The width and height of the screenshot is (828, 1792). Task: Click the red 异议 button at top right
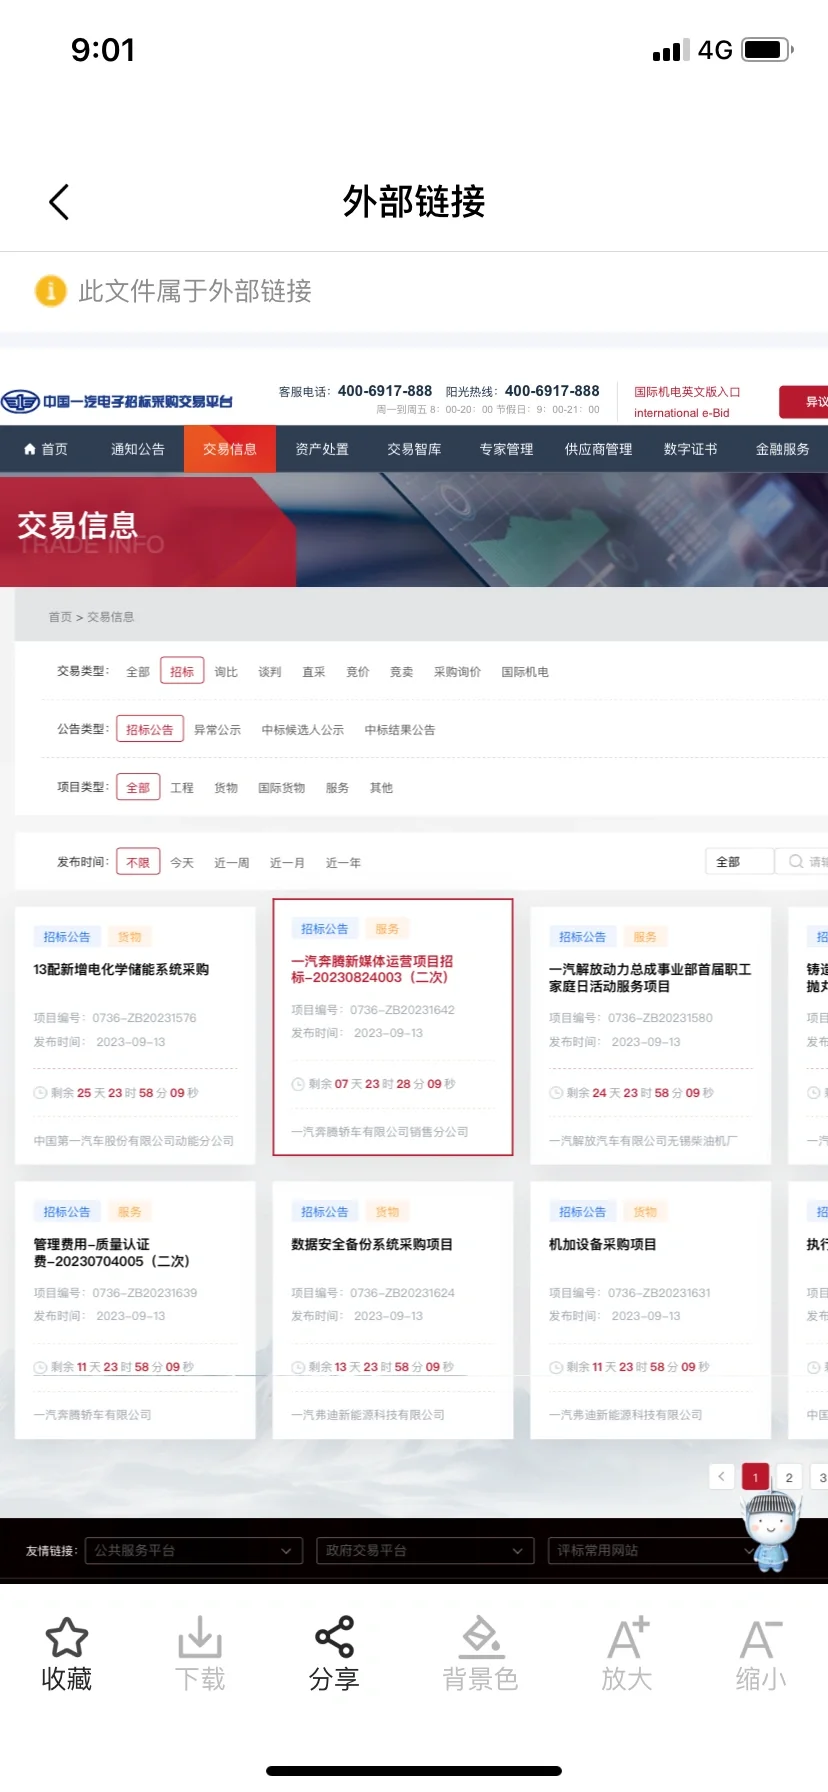click(x=805, y=401)
